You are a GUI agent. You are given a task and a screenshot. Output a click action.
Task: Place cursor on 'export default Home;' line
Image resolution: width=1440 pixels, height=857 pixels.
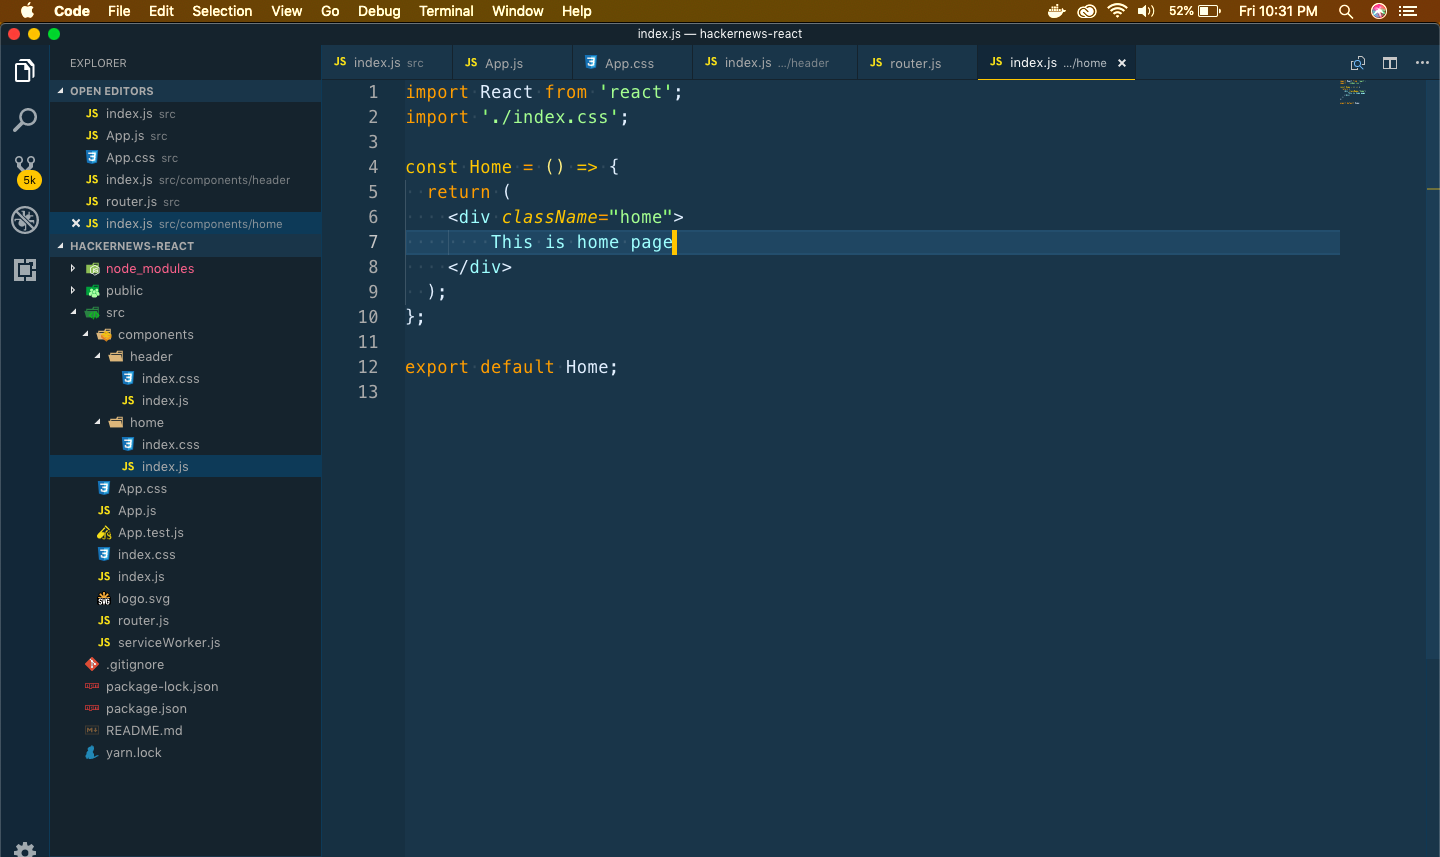point(511,367)
